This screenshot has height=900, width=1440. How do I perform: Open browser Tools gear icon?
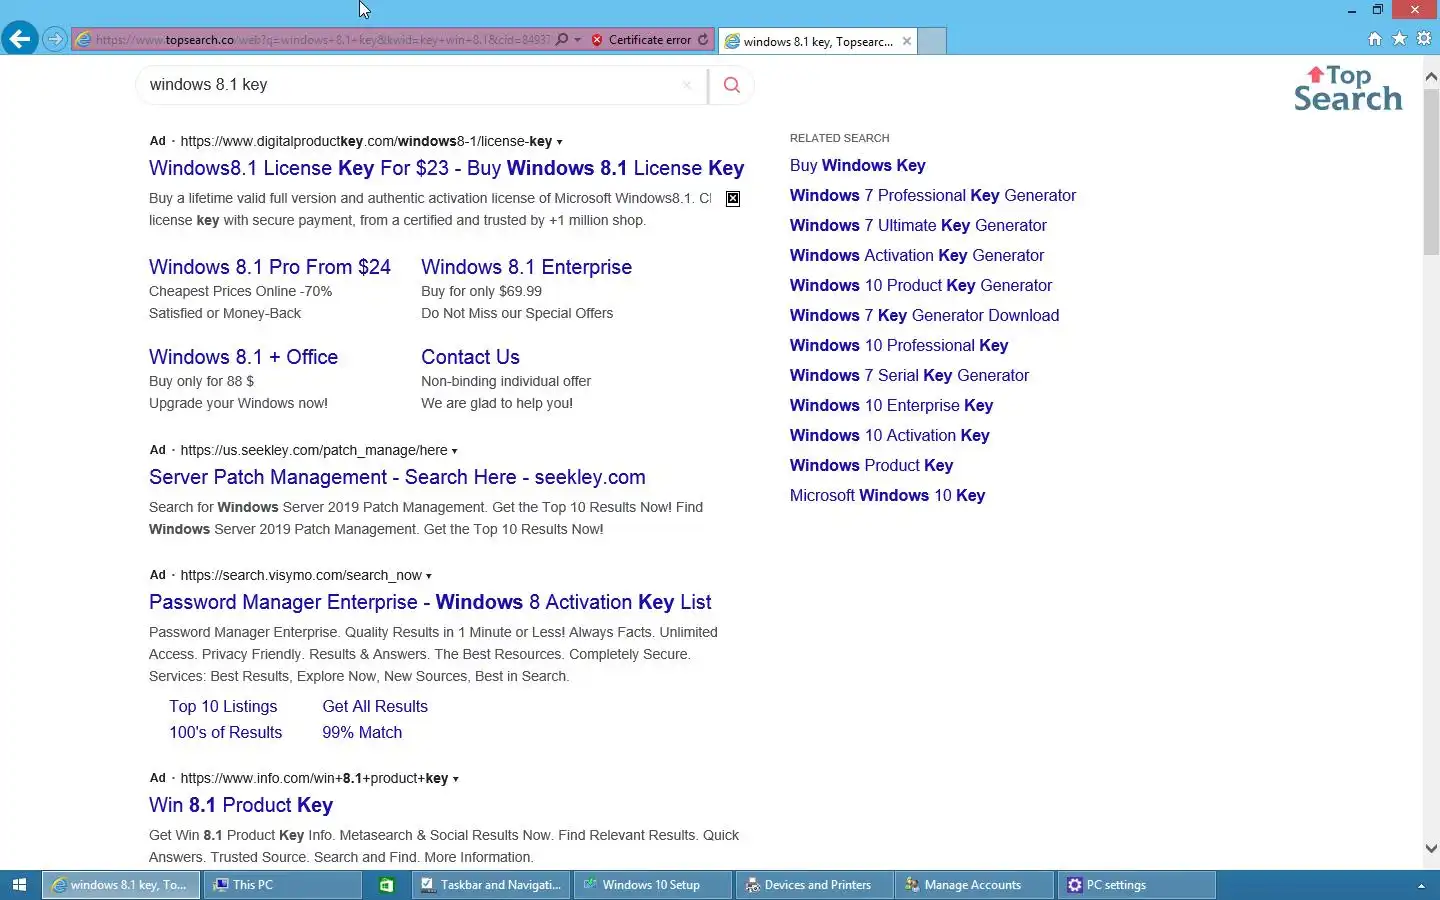[1424, 39]
